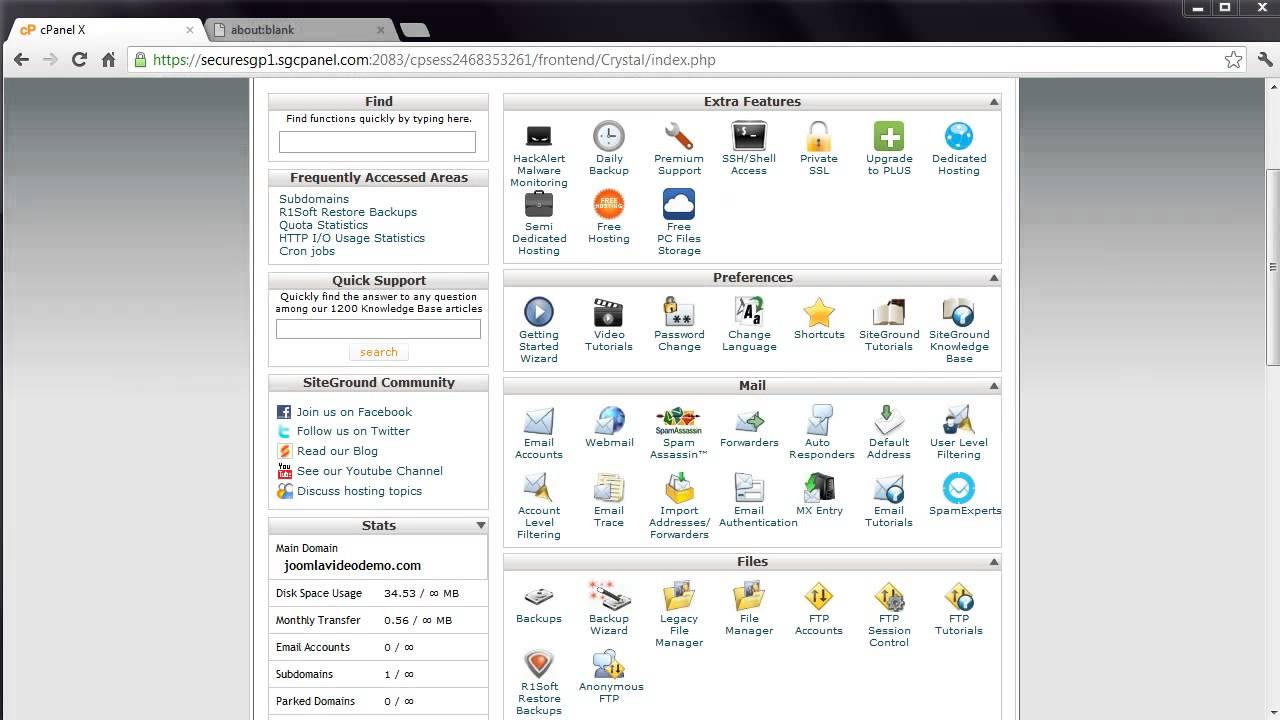Focus the Find functions input field
The width and height of the screenshot is (1280, 720).
click(x=377, y=142)
